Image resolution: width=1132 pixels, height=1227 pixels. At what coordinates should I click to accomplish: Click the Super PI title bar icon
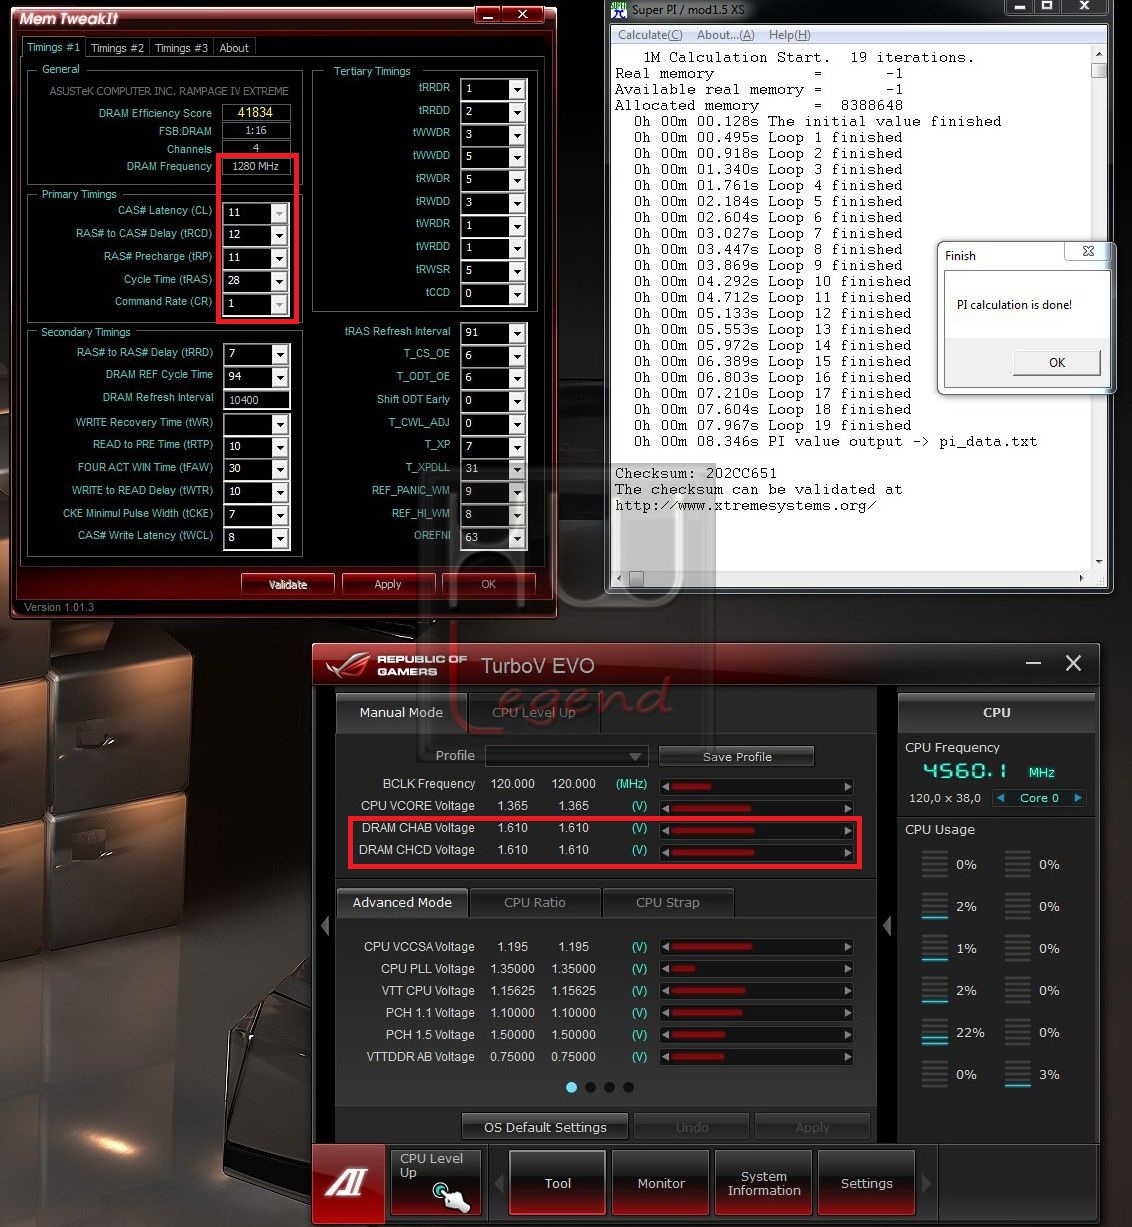[x=619, y=9]
